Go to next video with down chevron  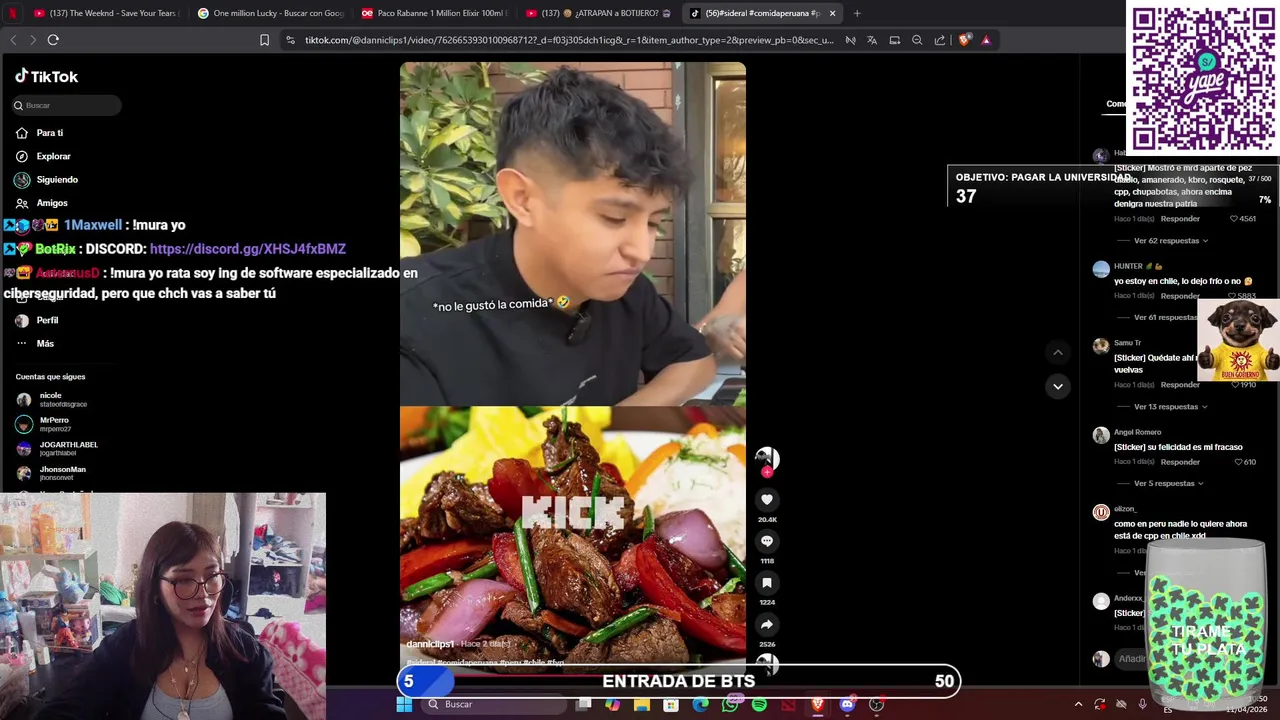point(1057,386)
